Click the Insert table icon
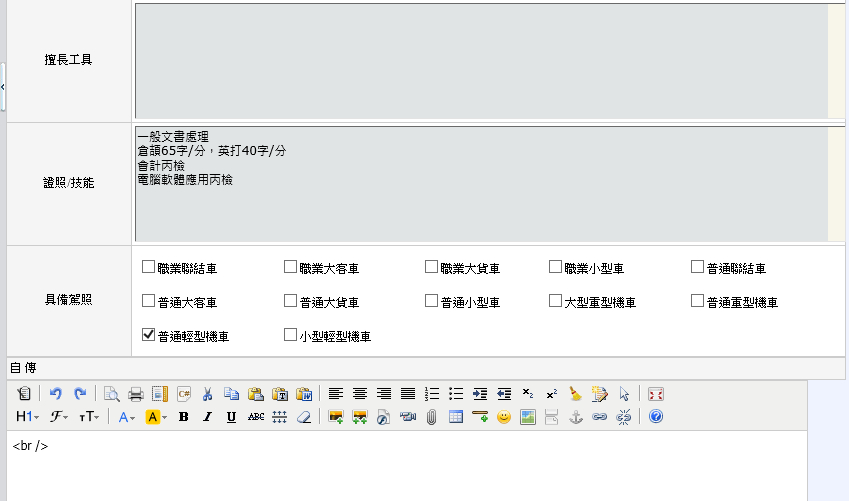This screenshot has height=501, width=849. [x=456, y=417]
